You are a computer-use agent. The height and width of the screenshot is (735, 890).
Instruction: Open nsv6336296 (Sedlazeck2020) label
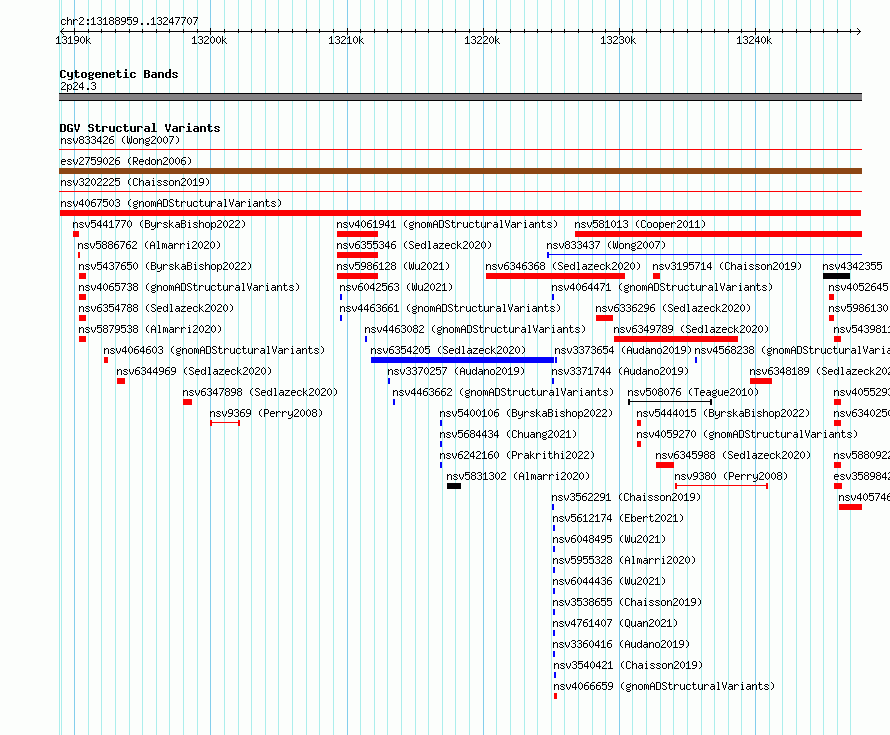click(673, 308)
